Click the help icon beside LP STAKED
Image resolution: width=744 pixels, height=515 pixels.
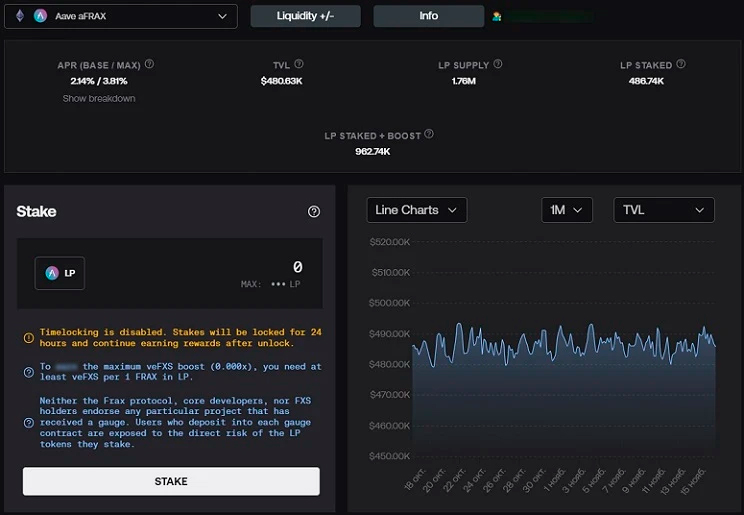684,64
